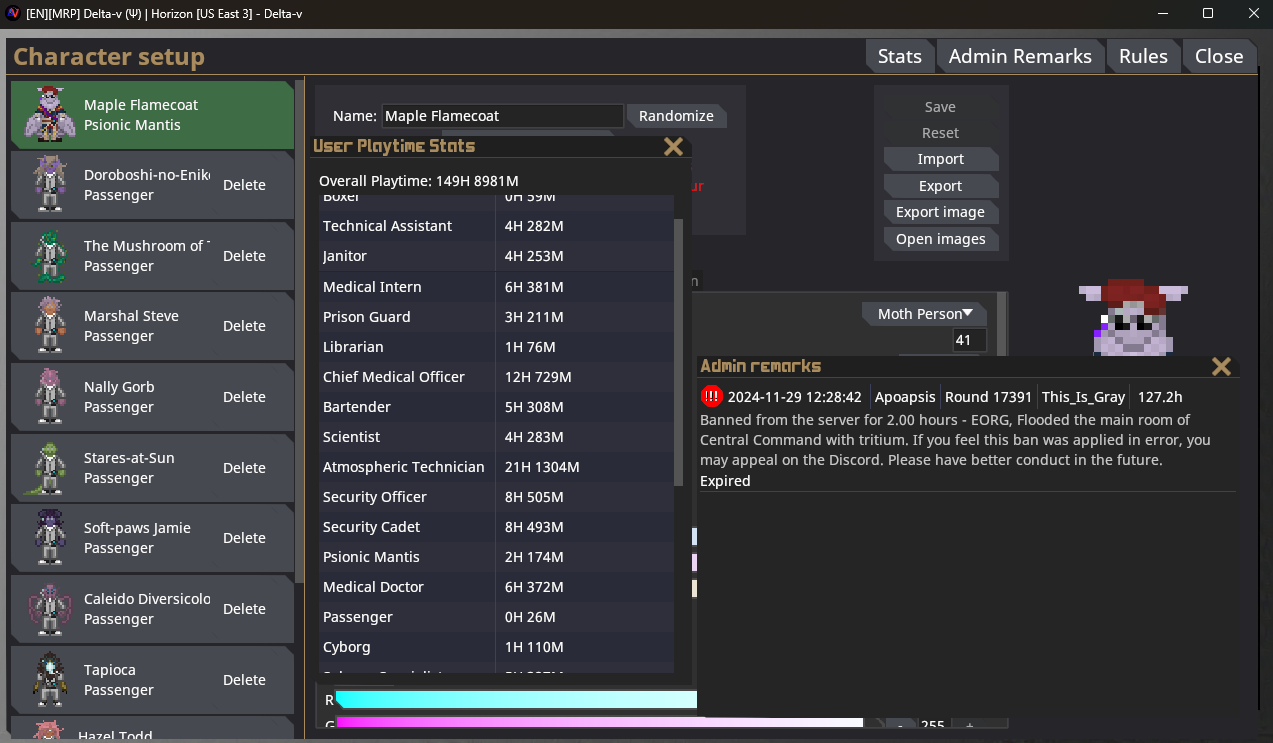Click the character Name input field

point(502,116)
